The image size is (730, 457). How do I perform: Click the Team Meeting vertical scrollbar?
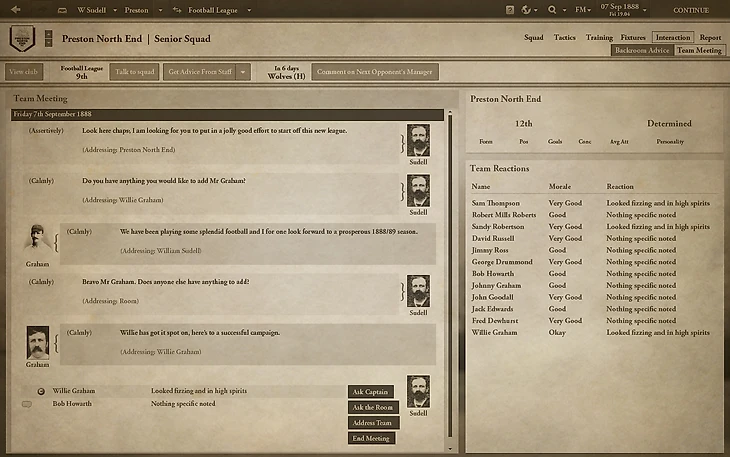pyautogui.click(x=449, y=270)
